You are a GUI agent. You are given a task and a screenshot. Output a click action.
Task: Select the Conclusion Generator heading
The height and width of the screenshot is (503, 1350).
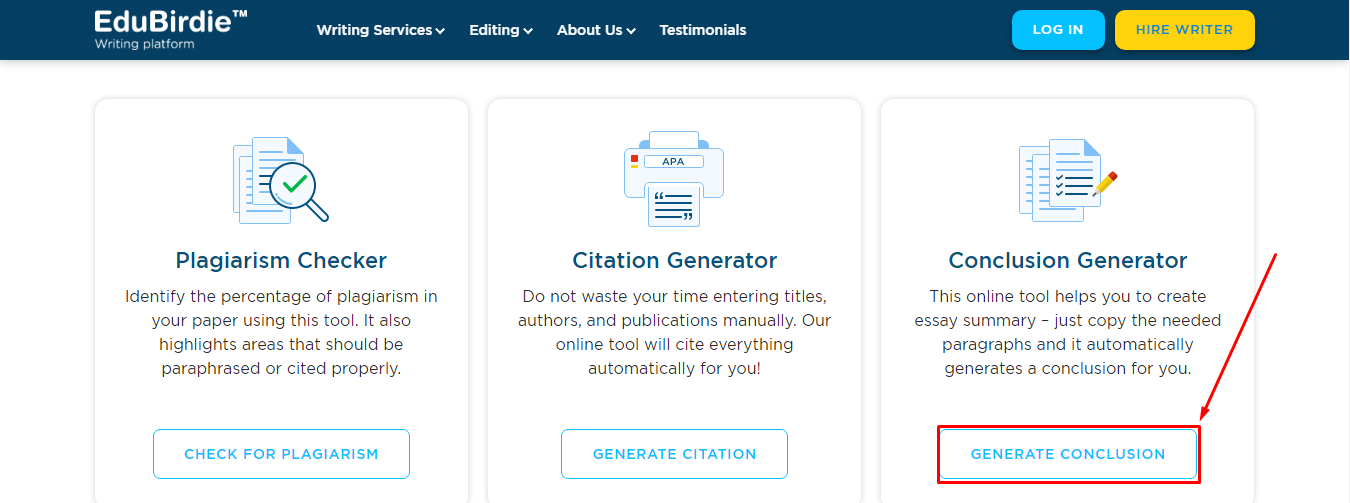tap(1068, 261)
